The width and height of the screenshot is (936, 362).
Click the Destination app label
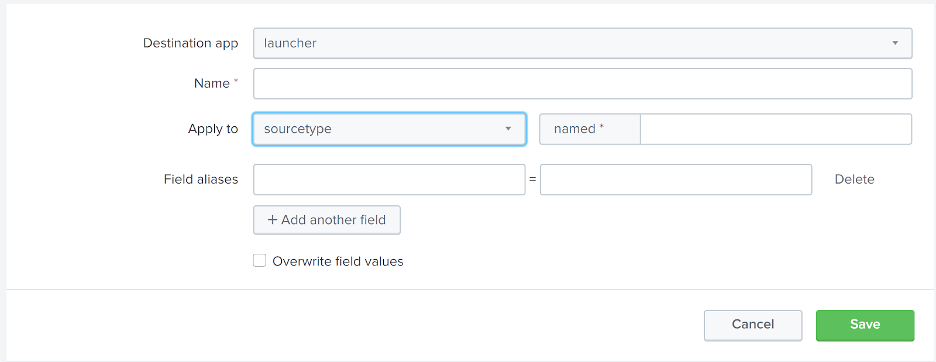190,43
